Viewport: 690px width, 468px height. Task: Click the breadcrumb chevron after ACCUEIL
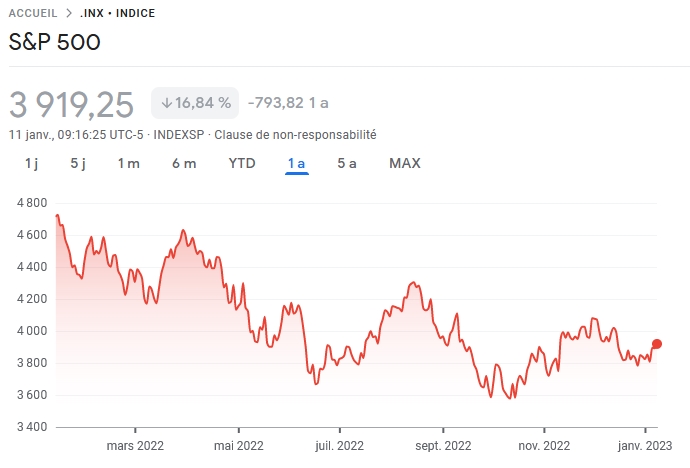(x=68, y=14)
